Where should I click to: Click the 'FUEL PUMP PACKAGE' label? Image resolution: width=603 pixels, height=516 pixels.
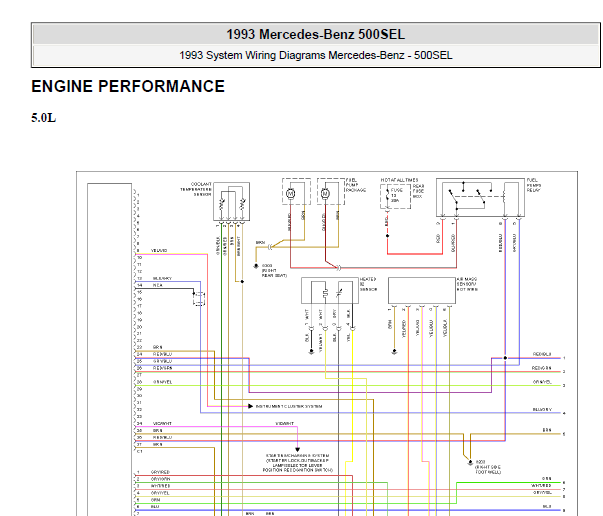coord(356,185)
